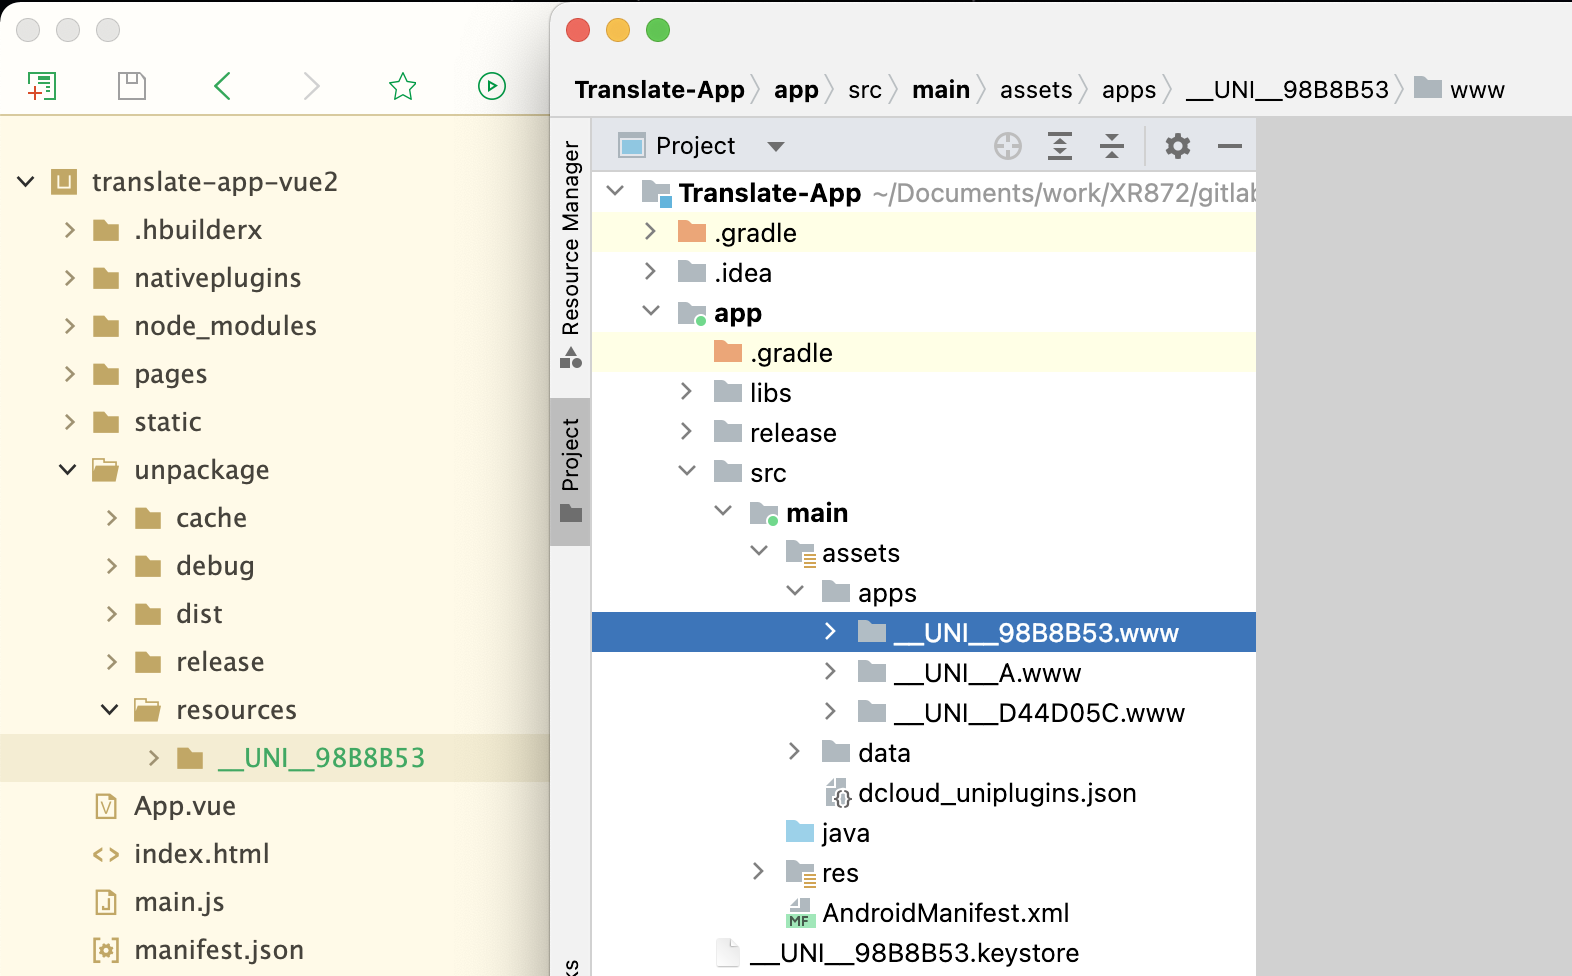This screenshot has width=1572, height=976.
Task: Expand the release folder under unpackage
Action: point(111,662)
